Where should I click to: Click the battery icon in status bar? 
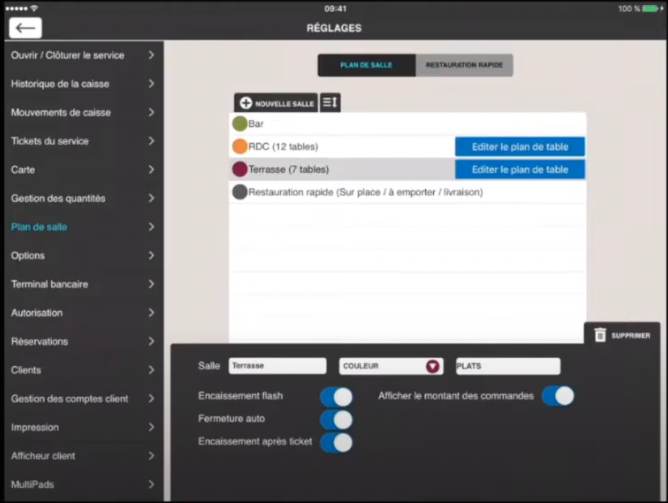click(x=651, y=8)
